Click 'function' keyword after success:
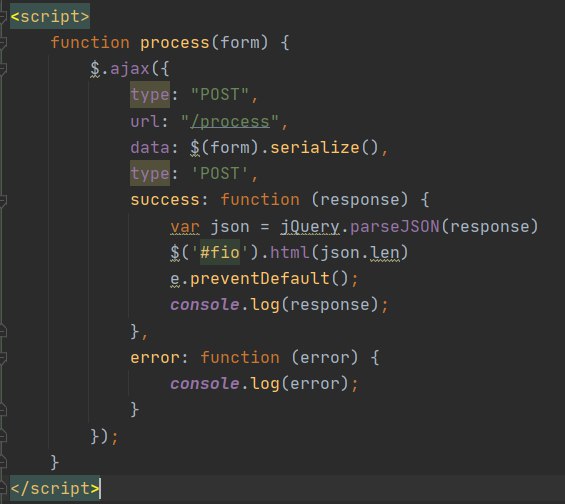 coord(260,200)
